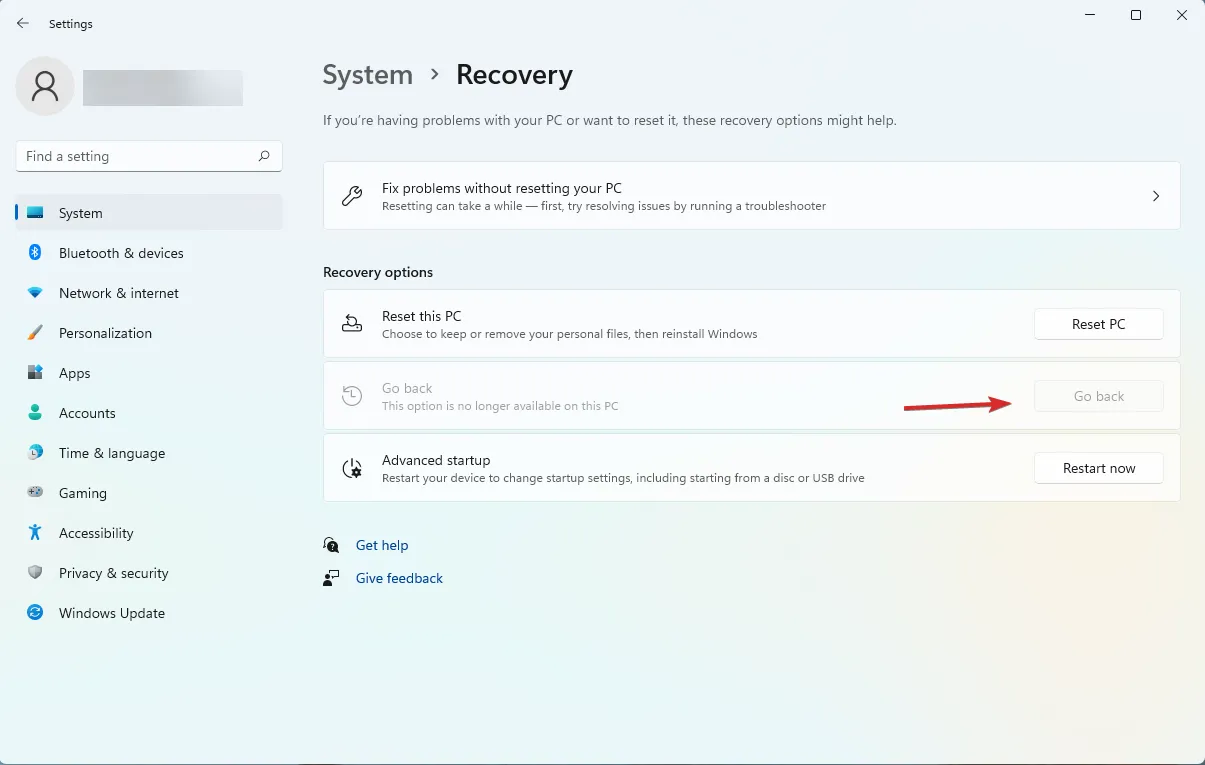The width and height of the screenshot is (1205, 765).
Task: Navigate to System in the breadcrumb
Action: (x=367, y=75)
